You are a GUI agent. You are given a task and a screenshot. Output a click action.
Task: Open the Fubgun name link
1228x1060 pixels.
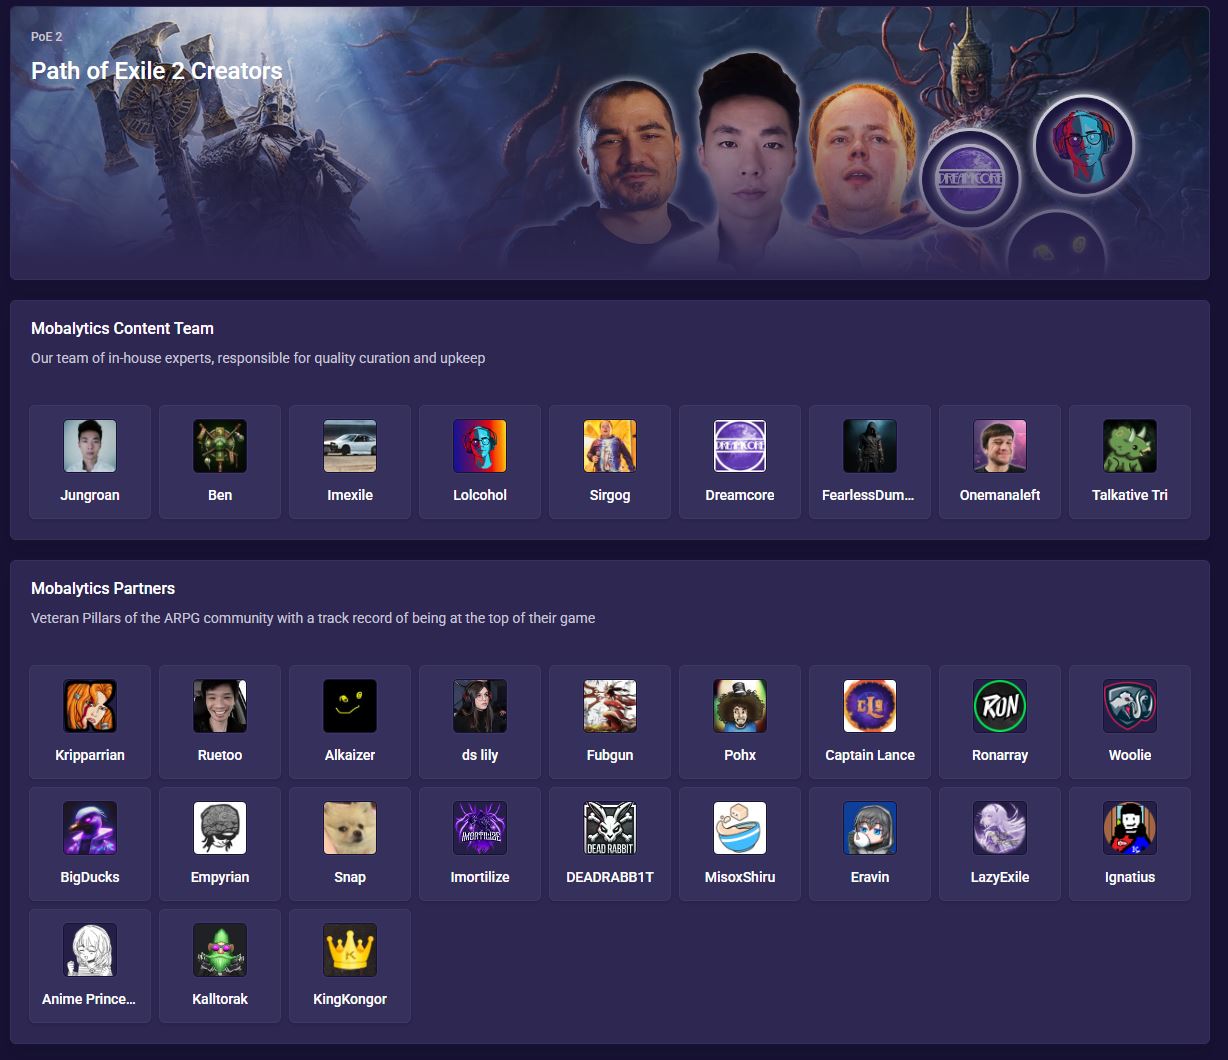pos(610,755)
